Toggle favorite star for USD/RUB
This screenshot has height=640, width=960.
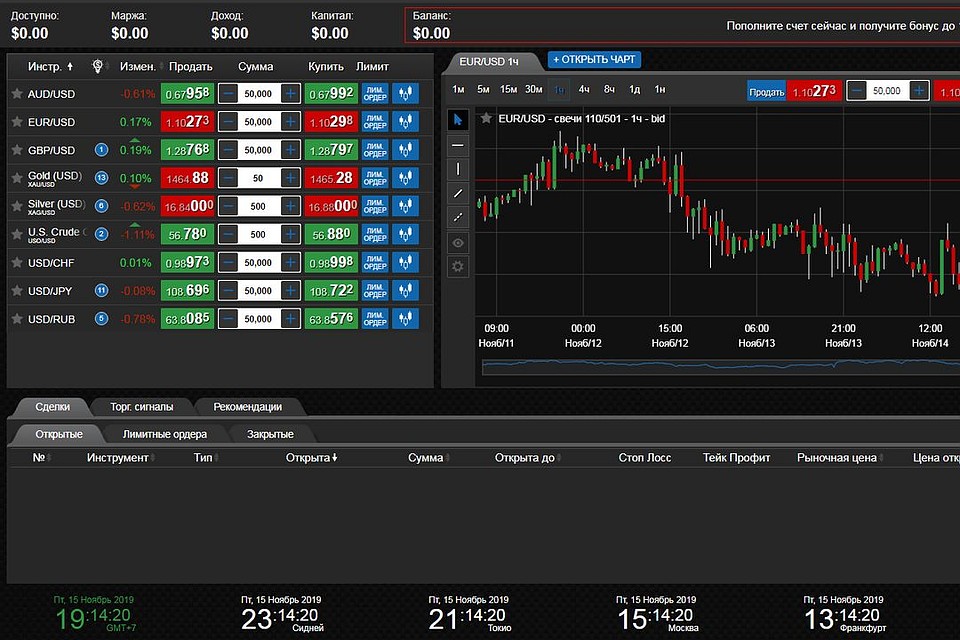tap(17, 319)
